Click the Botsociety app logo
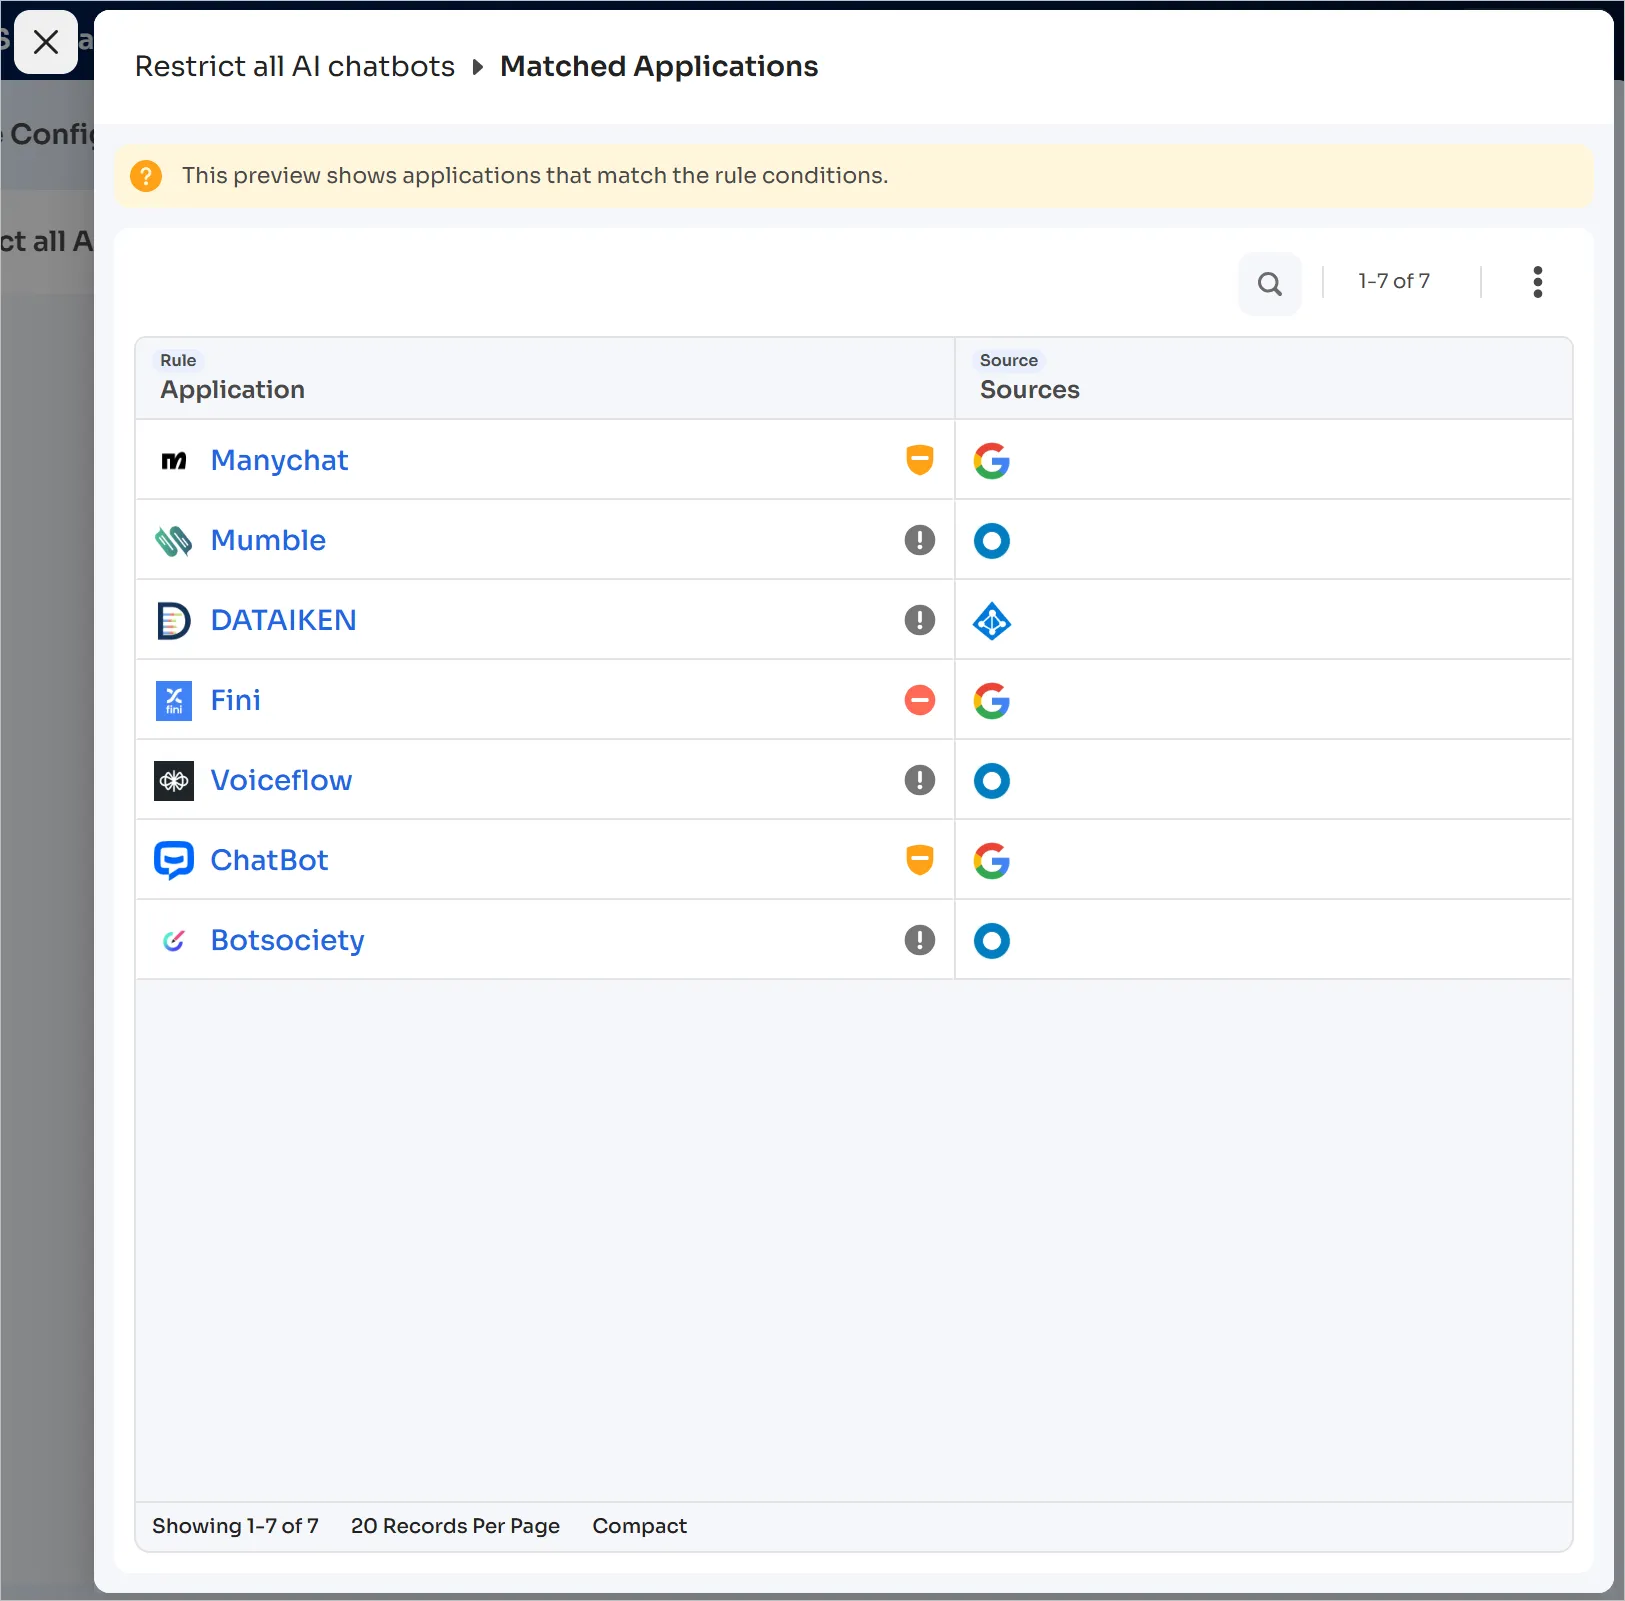This screenshot has height=1601, width=1625. pos(174,940)
